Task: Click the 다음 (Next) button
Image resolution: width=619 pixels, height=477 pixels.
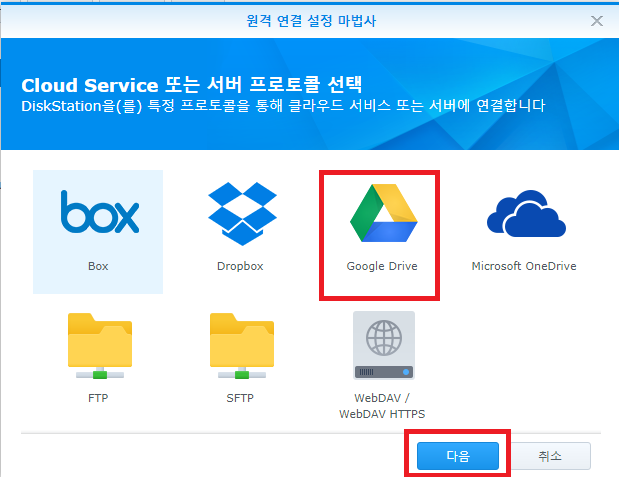Action: pyautogui.click(x=458, y=456)
